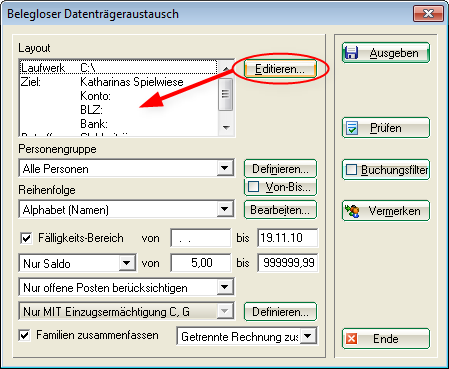Click the red X icon on Ende
Image resolution: width=449 pixels, height=369 pixels.
(352, 339)
